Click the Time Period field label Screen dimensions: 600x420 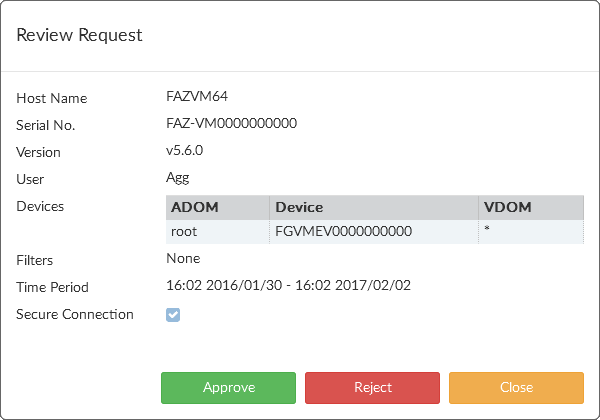pos(52,287)
